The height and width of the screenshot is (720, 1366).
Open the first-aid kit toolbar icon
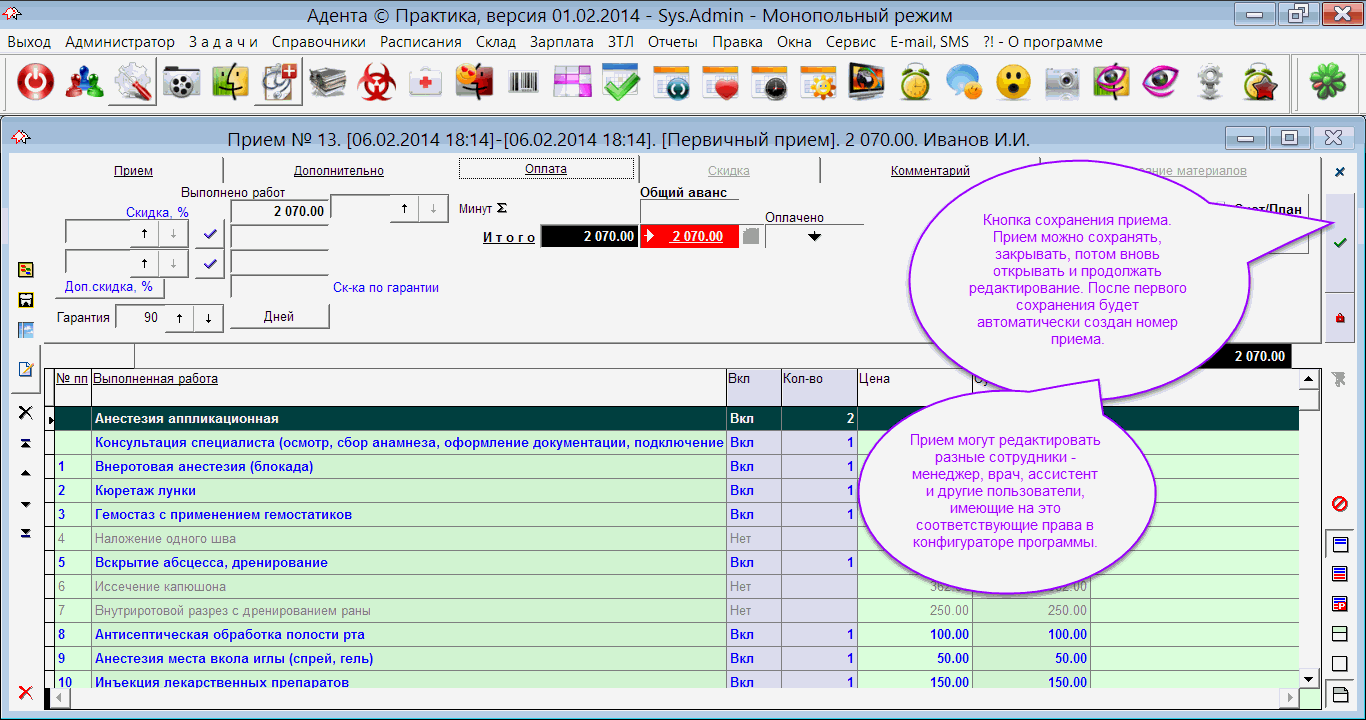426,84
